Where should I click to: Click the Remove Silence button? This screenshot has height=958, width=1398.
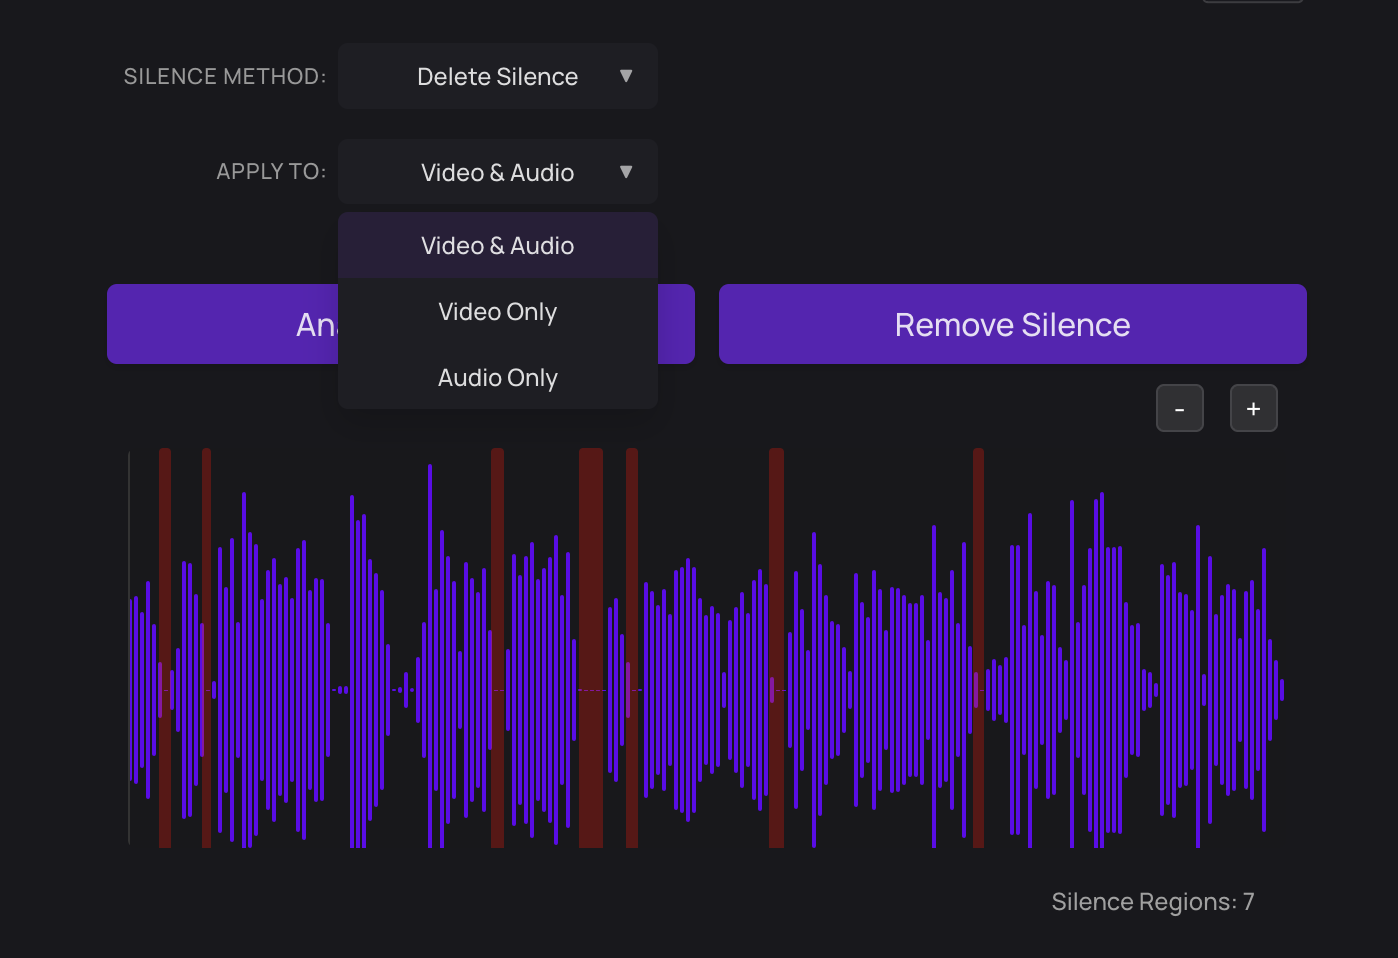click(x=1012, y=324)
